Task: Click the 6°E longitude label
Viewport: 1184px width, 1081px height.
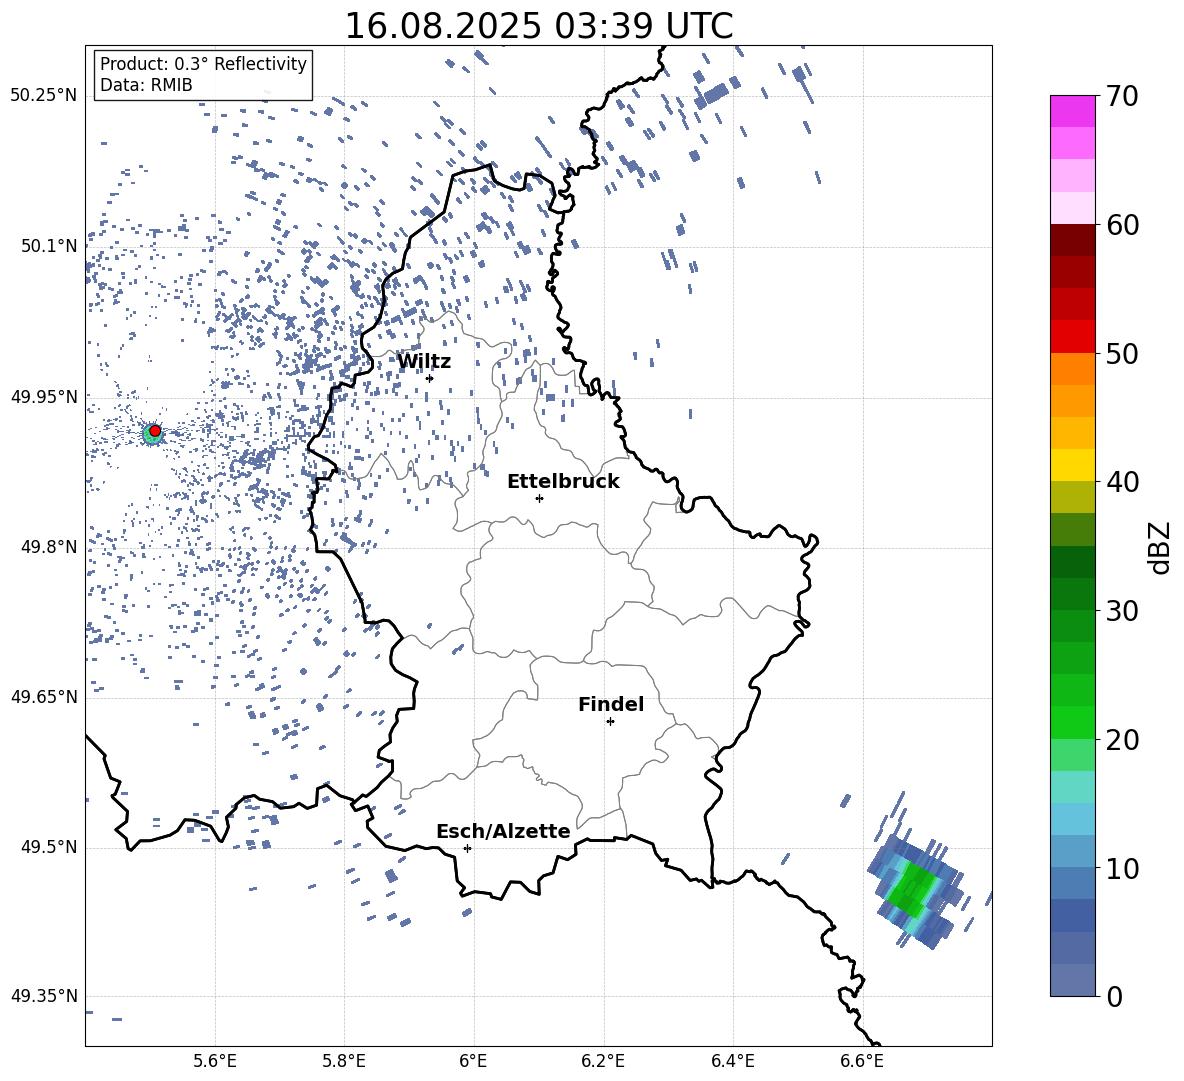Action: pyautogui.click(x=473, y=1061)
